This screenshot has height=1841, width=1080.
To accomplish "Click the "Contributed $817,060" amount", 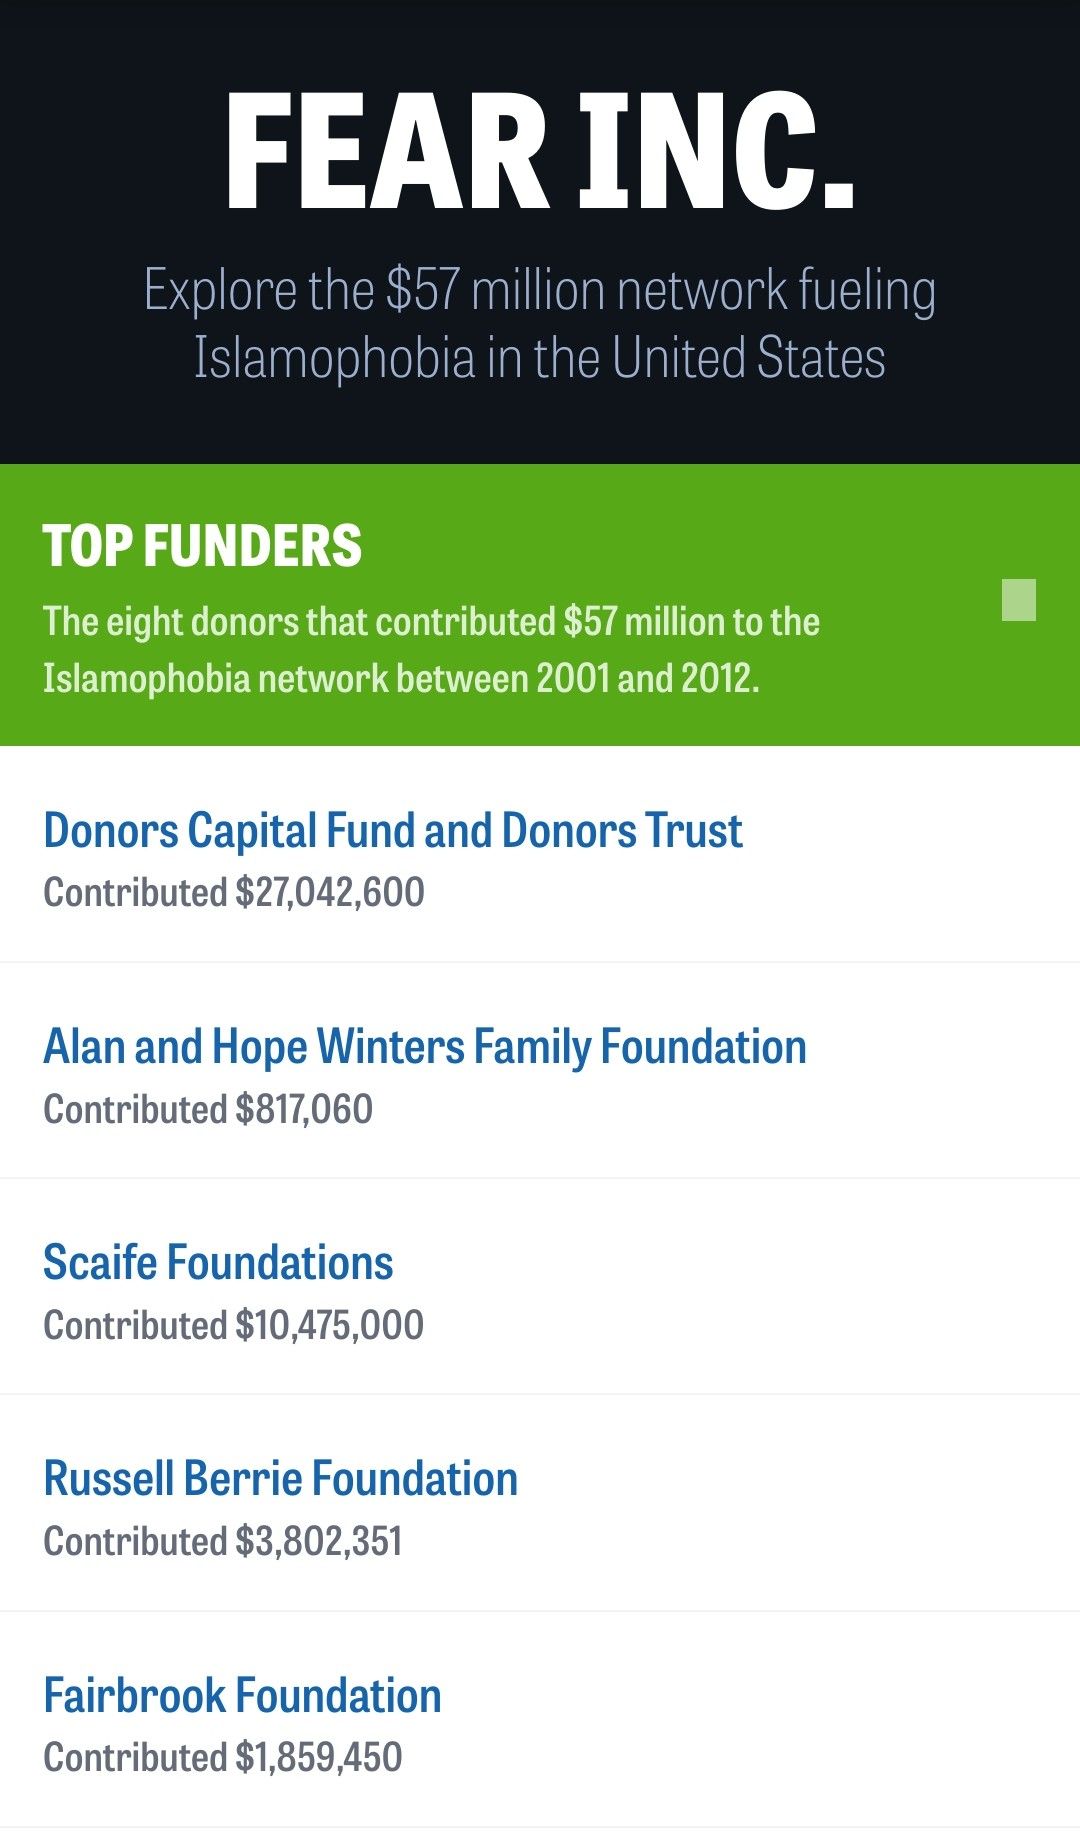I will point(208,1109).
